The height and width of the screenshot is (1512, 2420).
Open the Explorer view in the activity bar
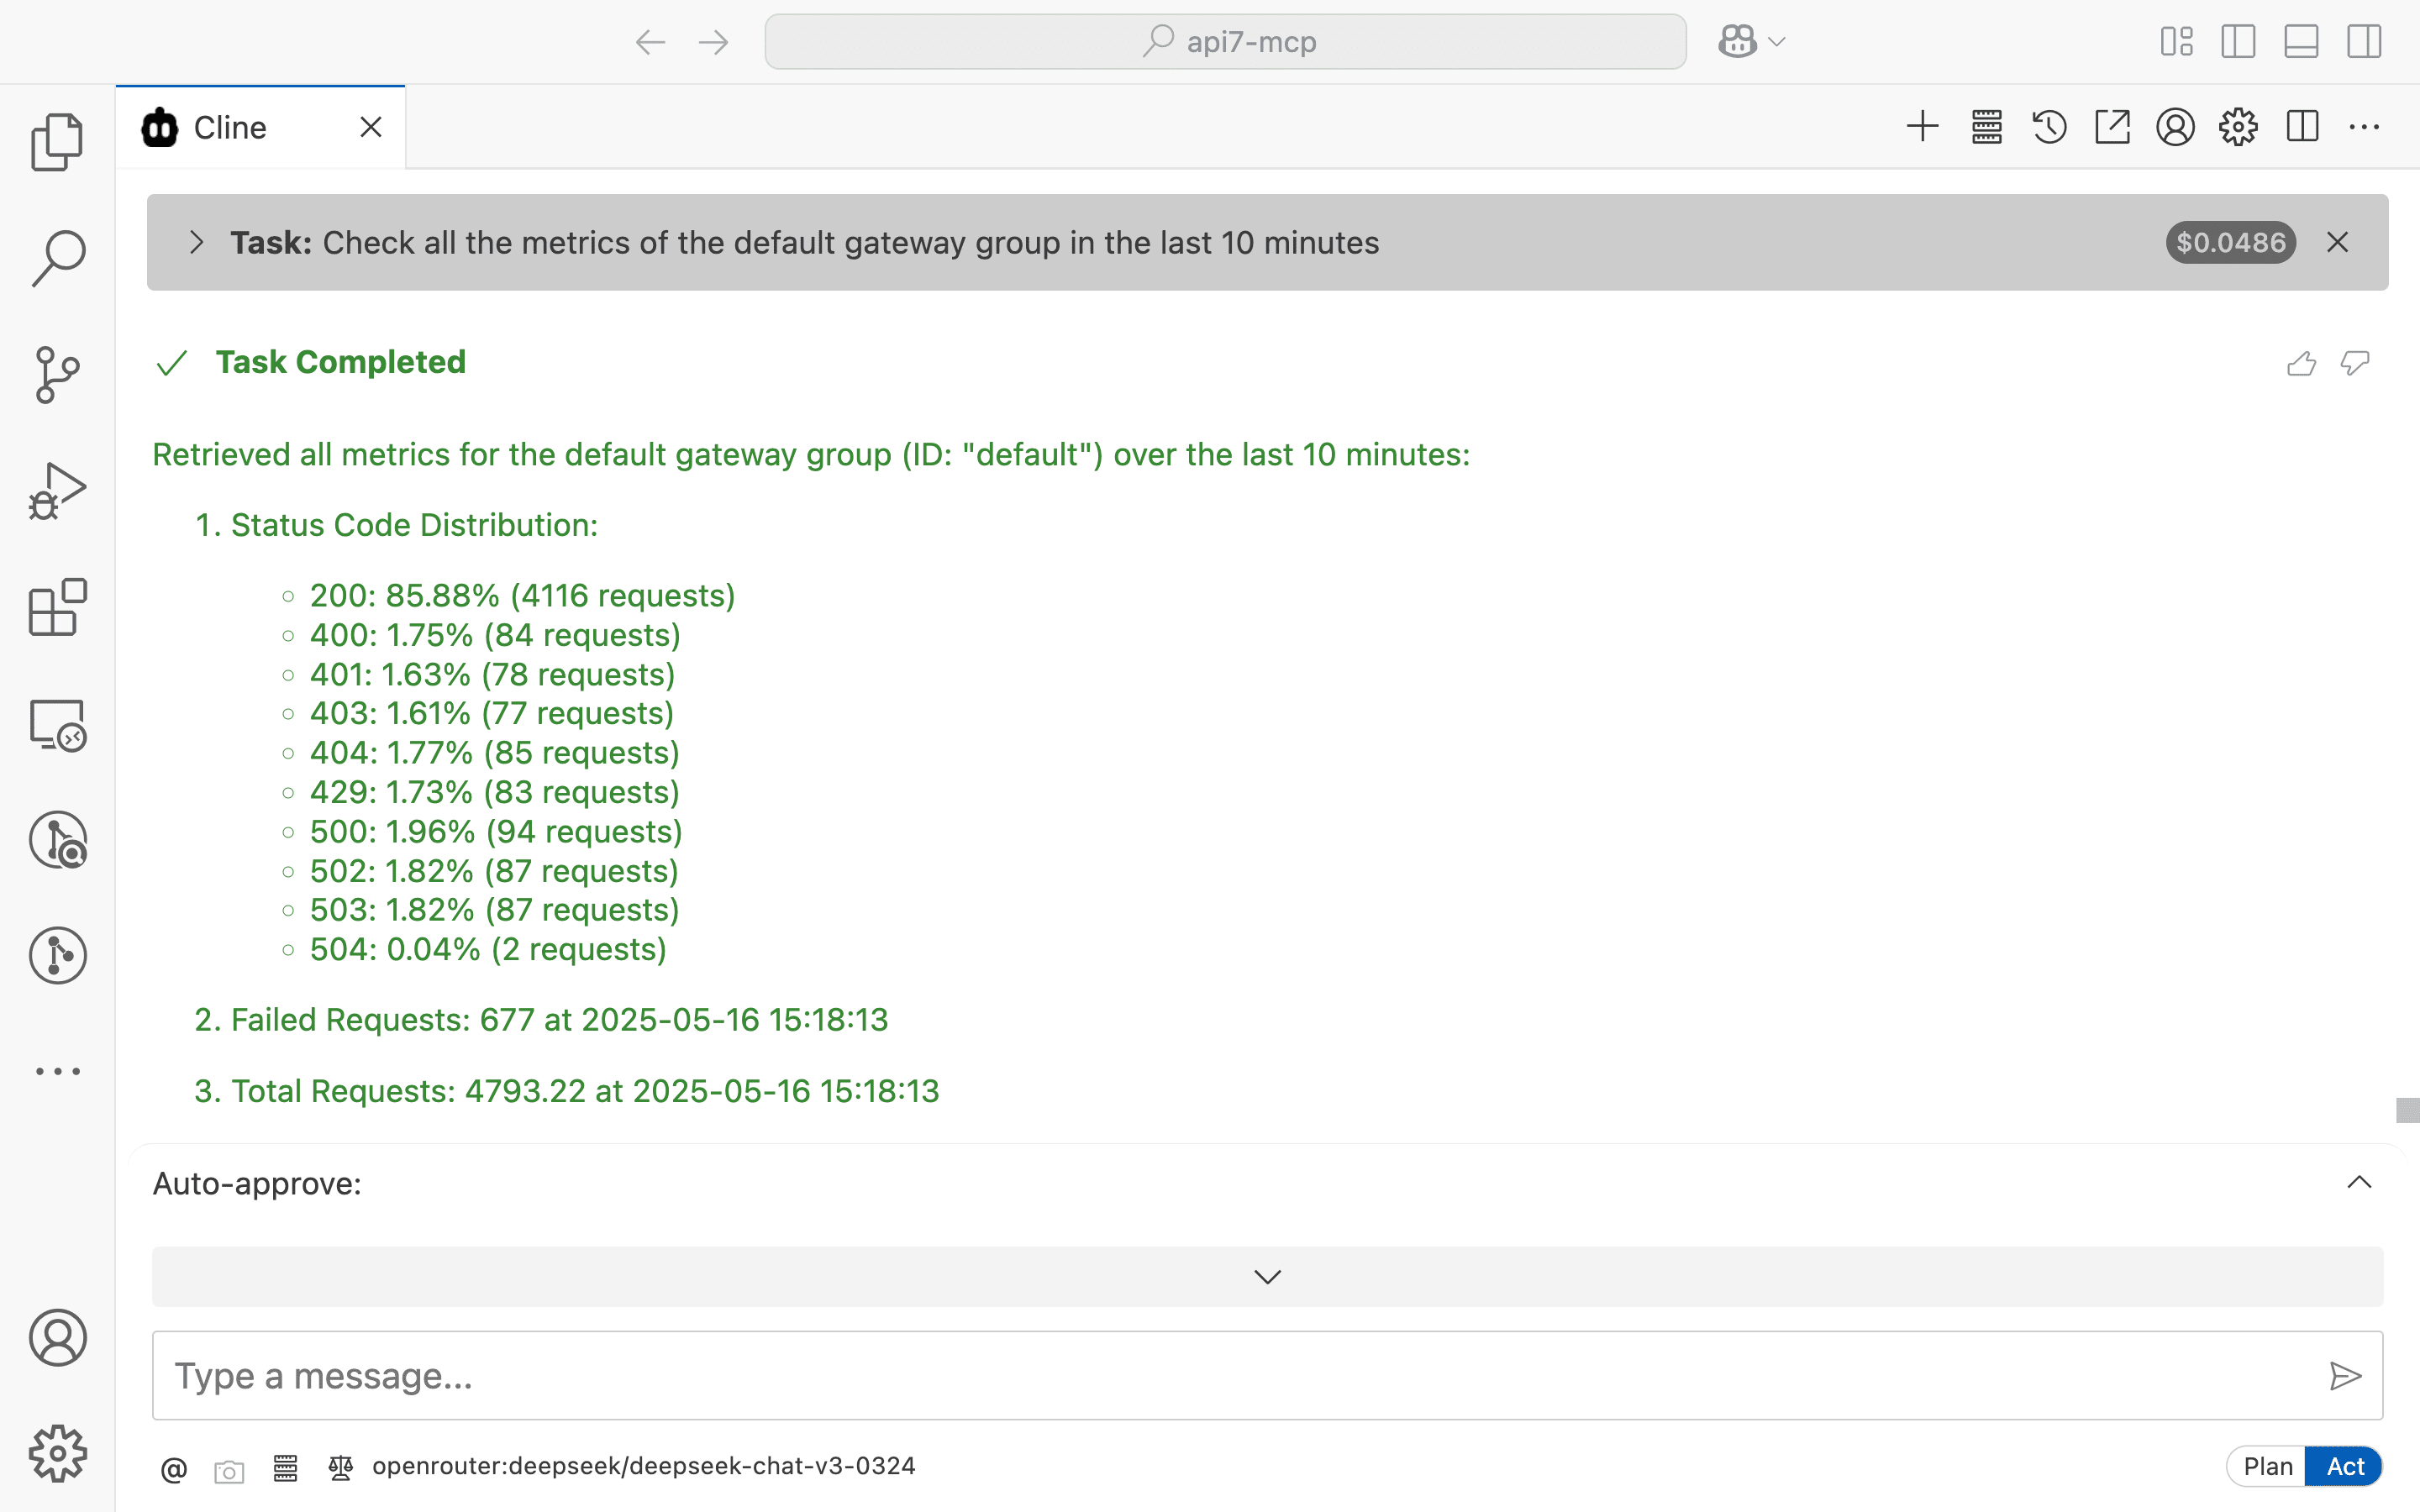click(57, 142)
